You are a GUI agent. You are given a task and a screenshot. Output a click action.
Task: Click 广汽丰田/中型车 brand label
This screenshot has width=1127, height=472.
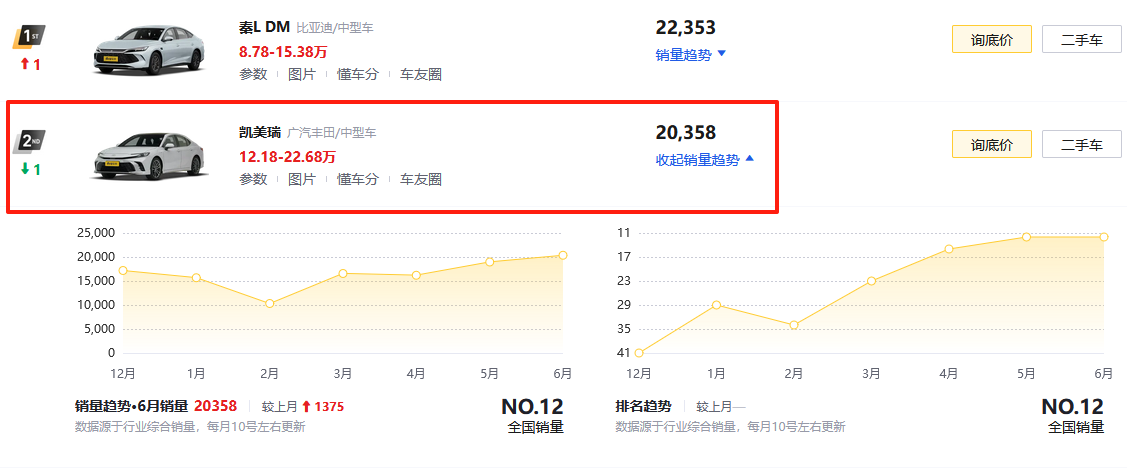tap(331, 133)
